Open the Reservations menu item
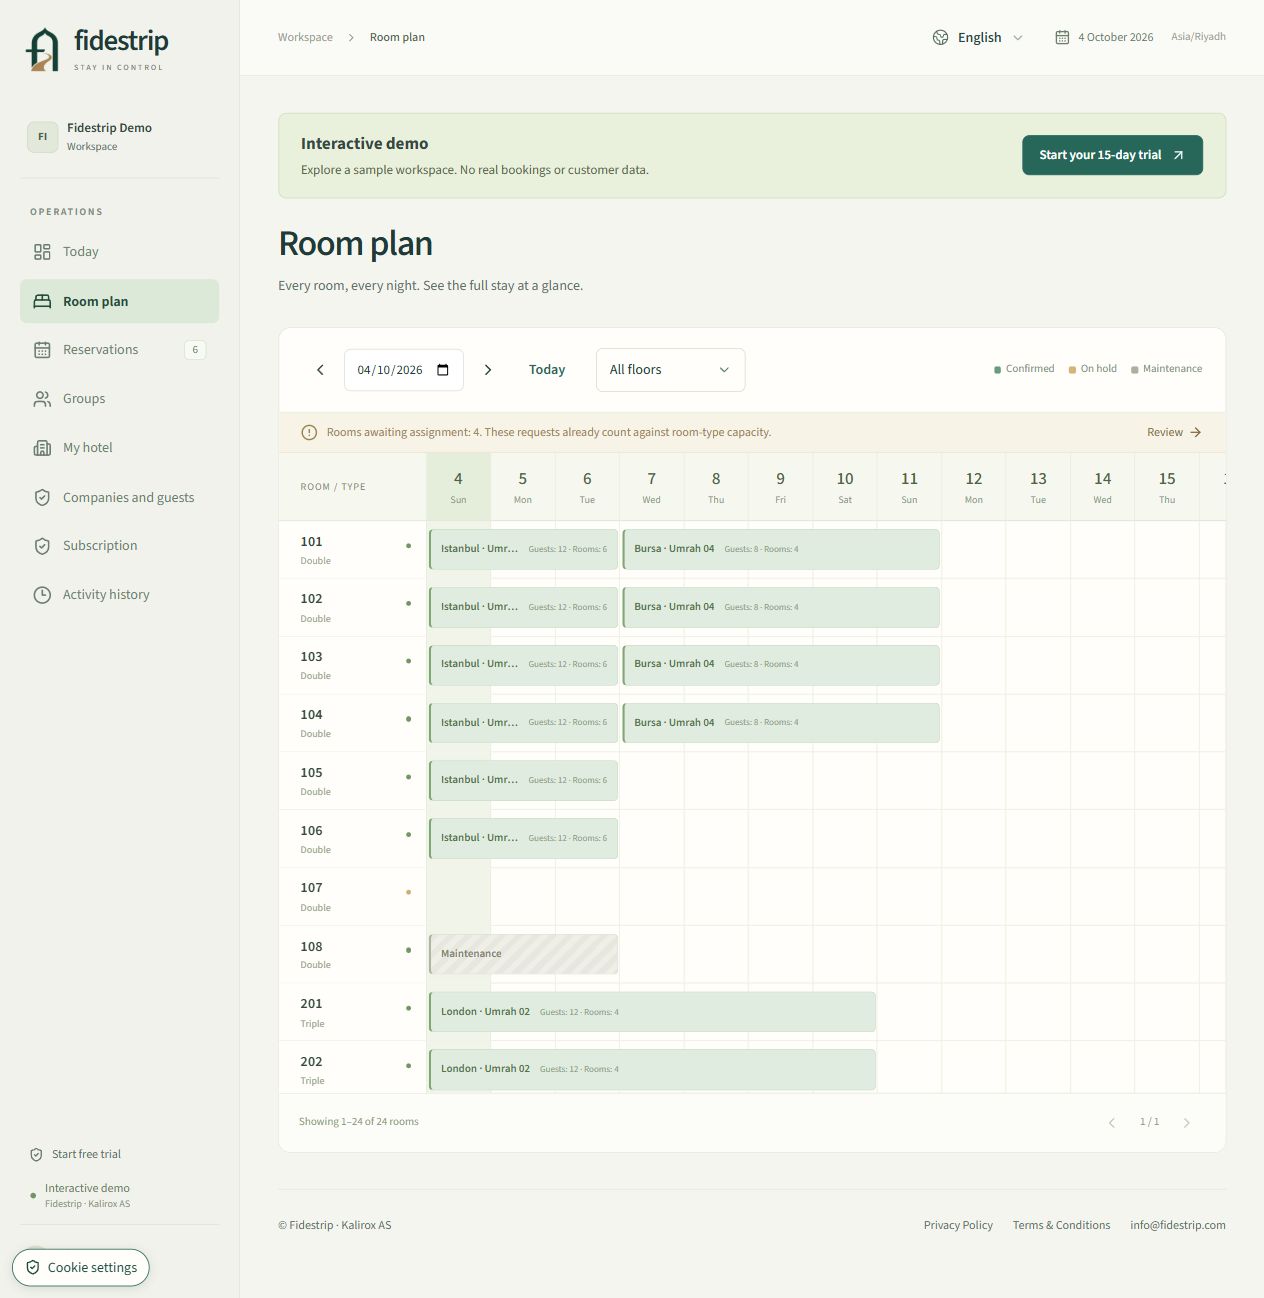Screen dimensions: 1264x1298 pyautogui.click(x=119, y=350)
